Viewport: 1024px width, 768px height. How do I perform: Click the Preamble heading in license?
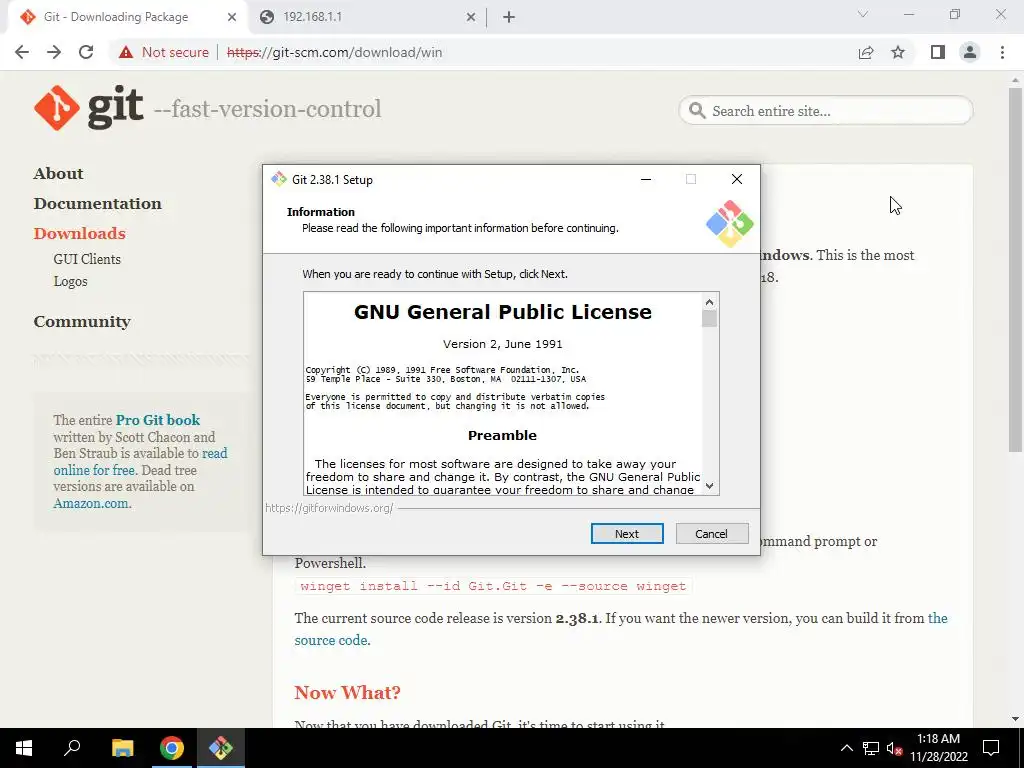coord(502,436)
